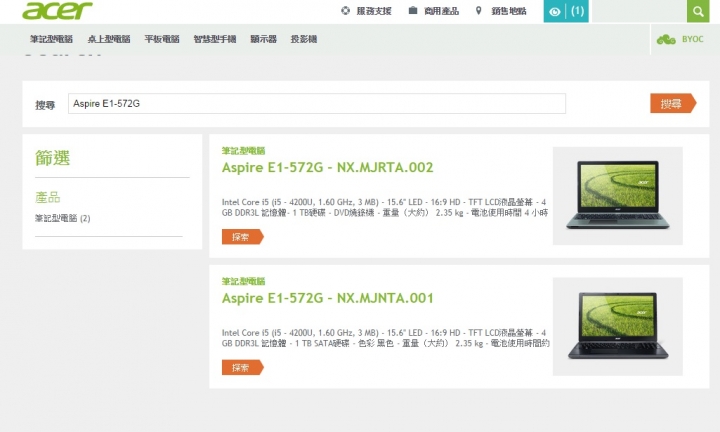Click the Aspire E1-572G search field
This screenshot has width=720, height=432.
click(317, 104)
